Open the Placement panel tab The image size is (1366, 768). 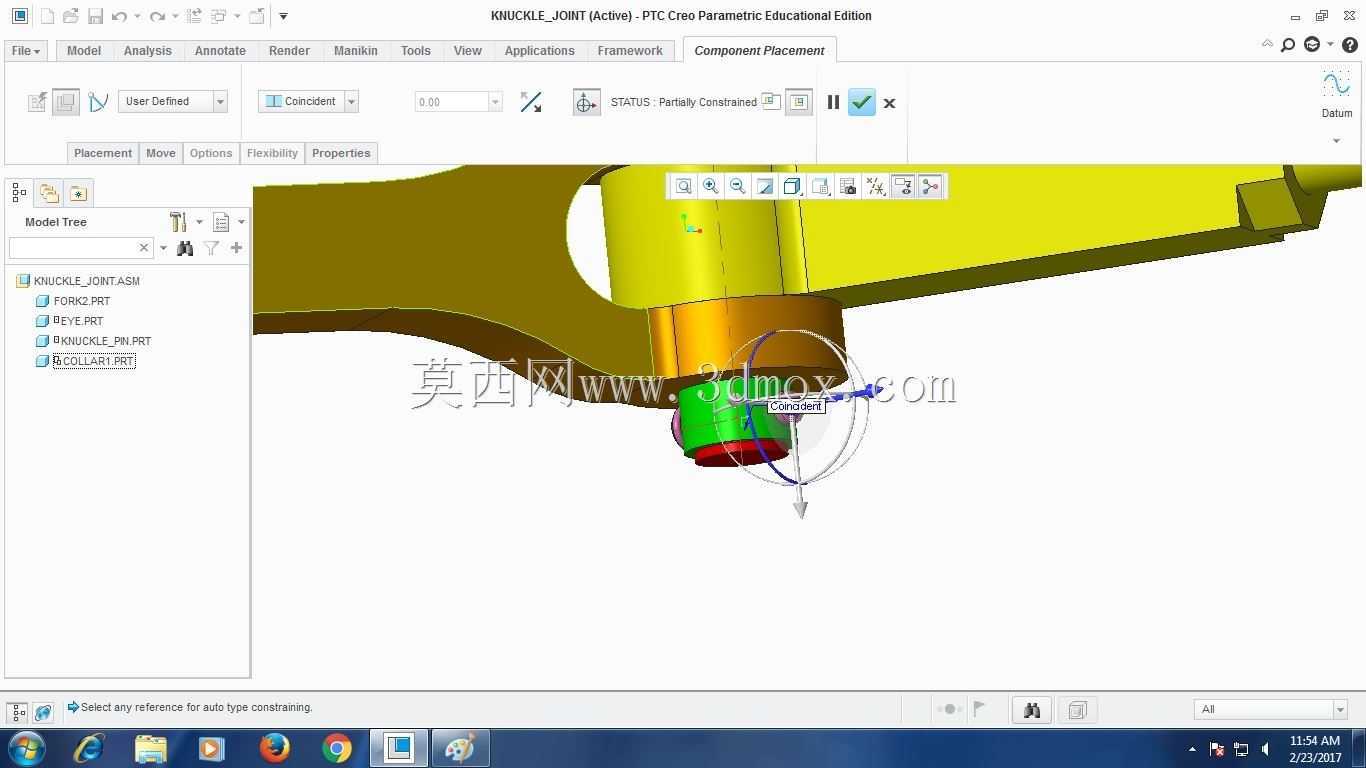point(103,153)
